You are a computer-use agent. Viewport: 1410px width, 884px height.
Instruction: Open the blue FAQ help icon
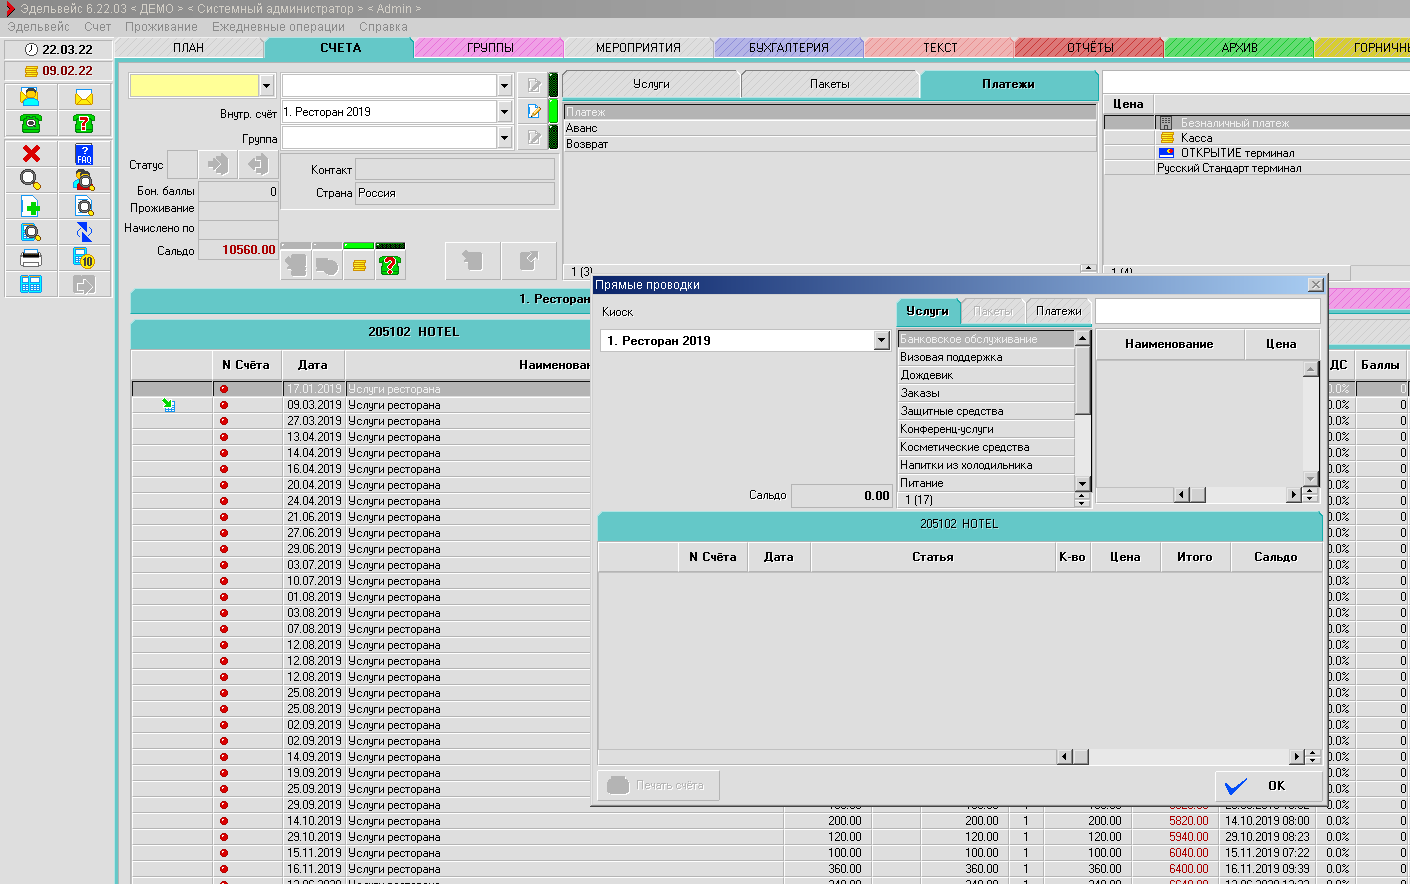point(84,153)
